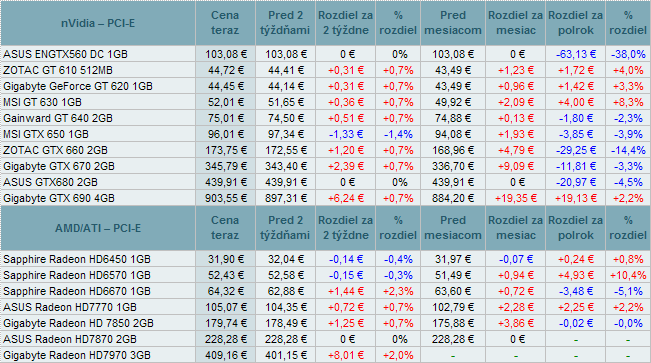This screenshot has width=651, height=363.
Task: Click ZOTAC GTX 660 2GB current price 173,75 €
Action: coord(225,150)
